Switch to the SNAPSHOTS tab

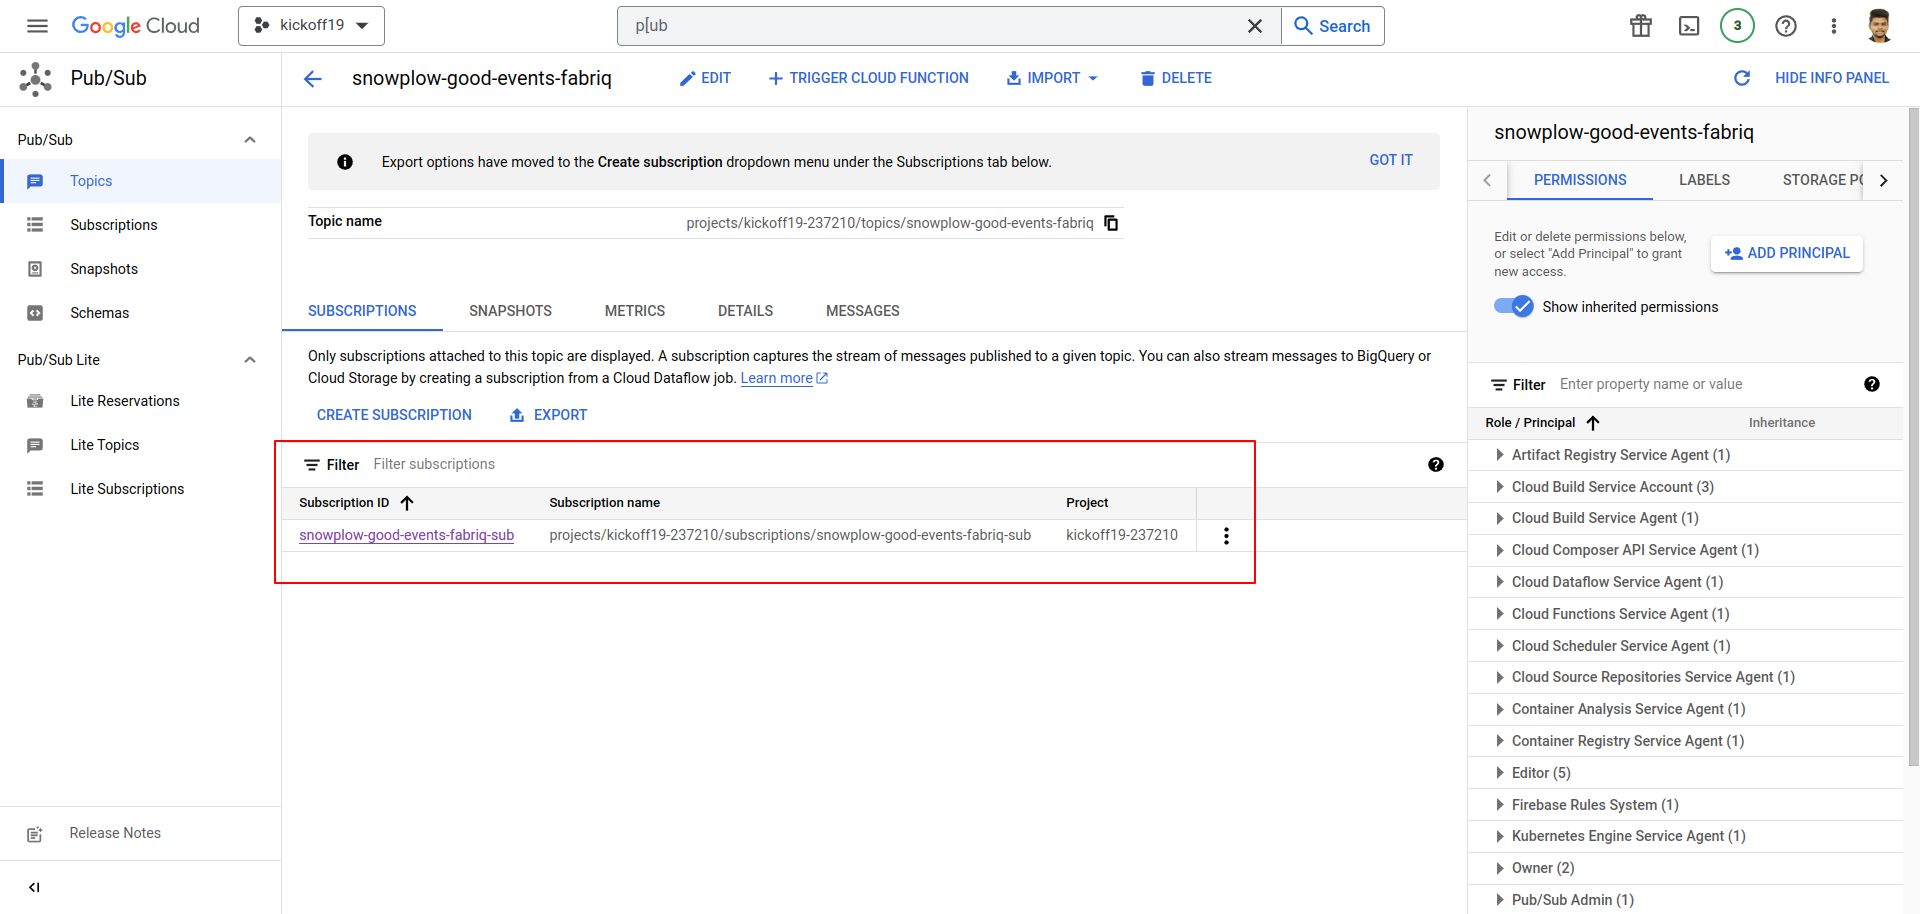[x=510, y=311]
